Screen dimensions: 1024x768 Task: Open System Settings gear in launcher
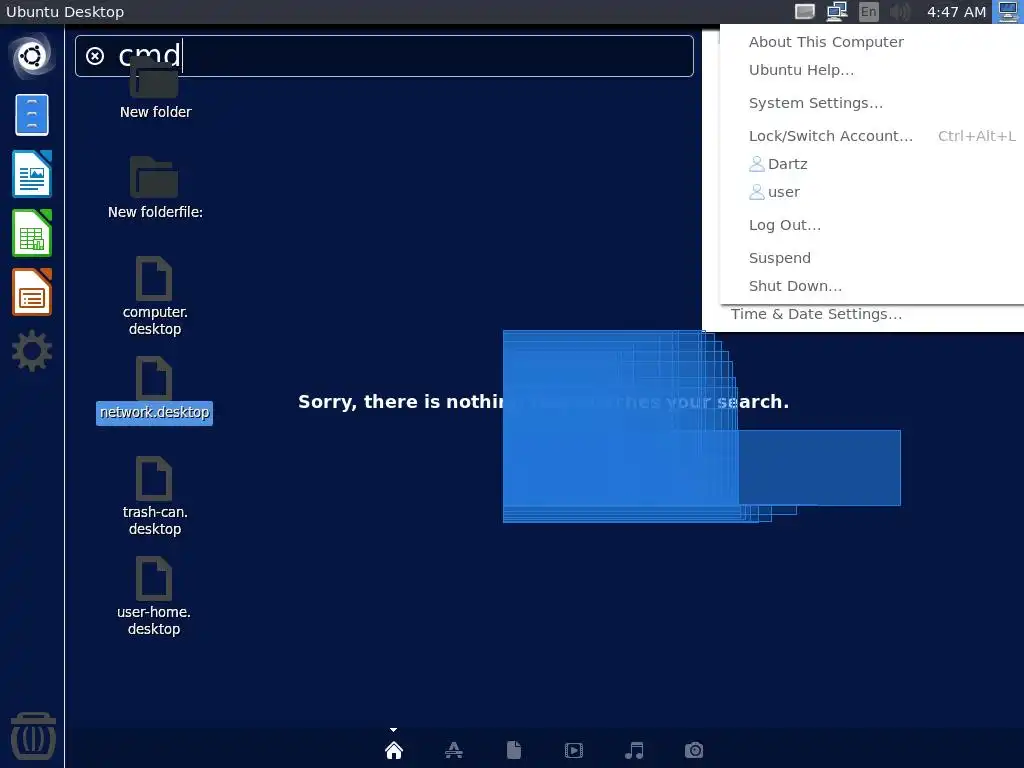click(x=31, y=351)
